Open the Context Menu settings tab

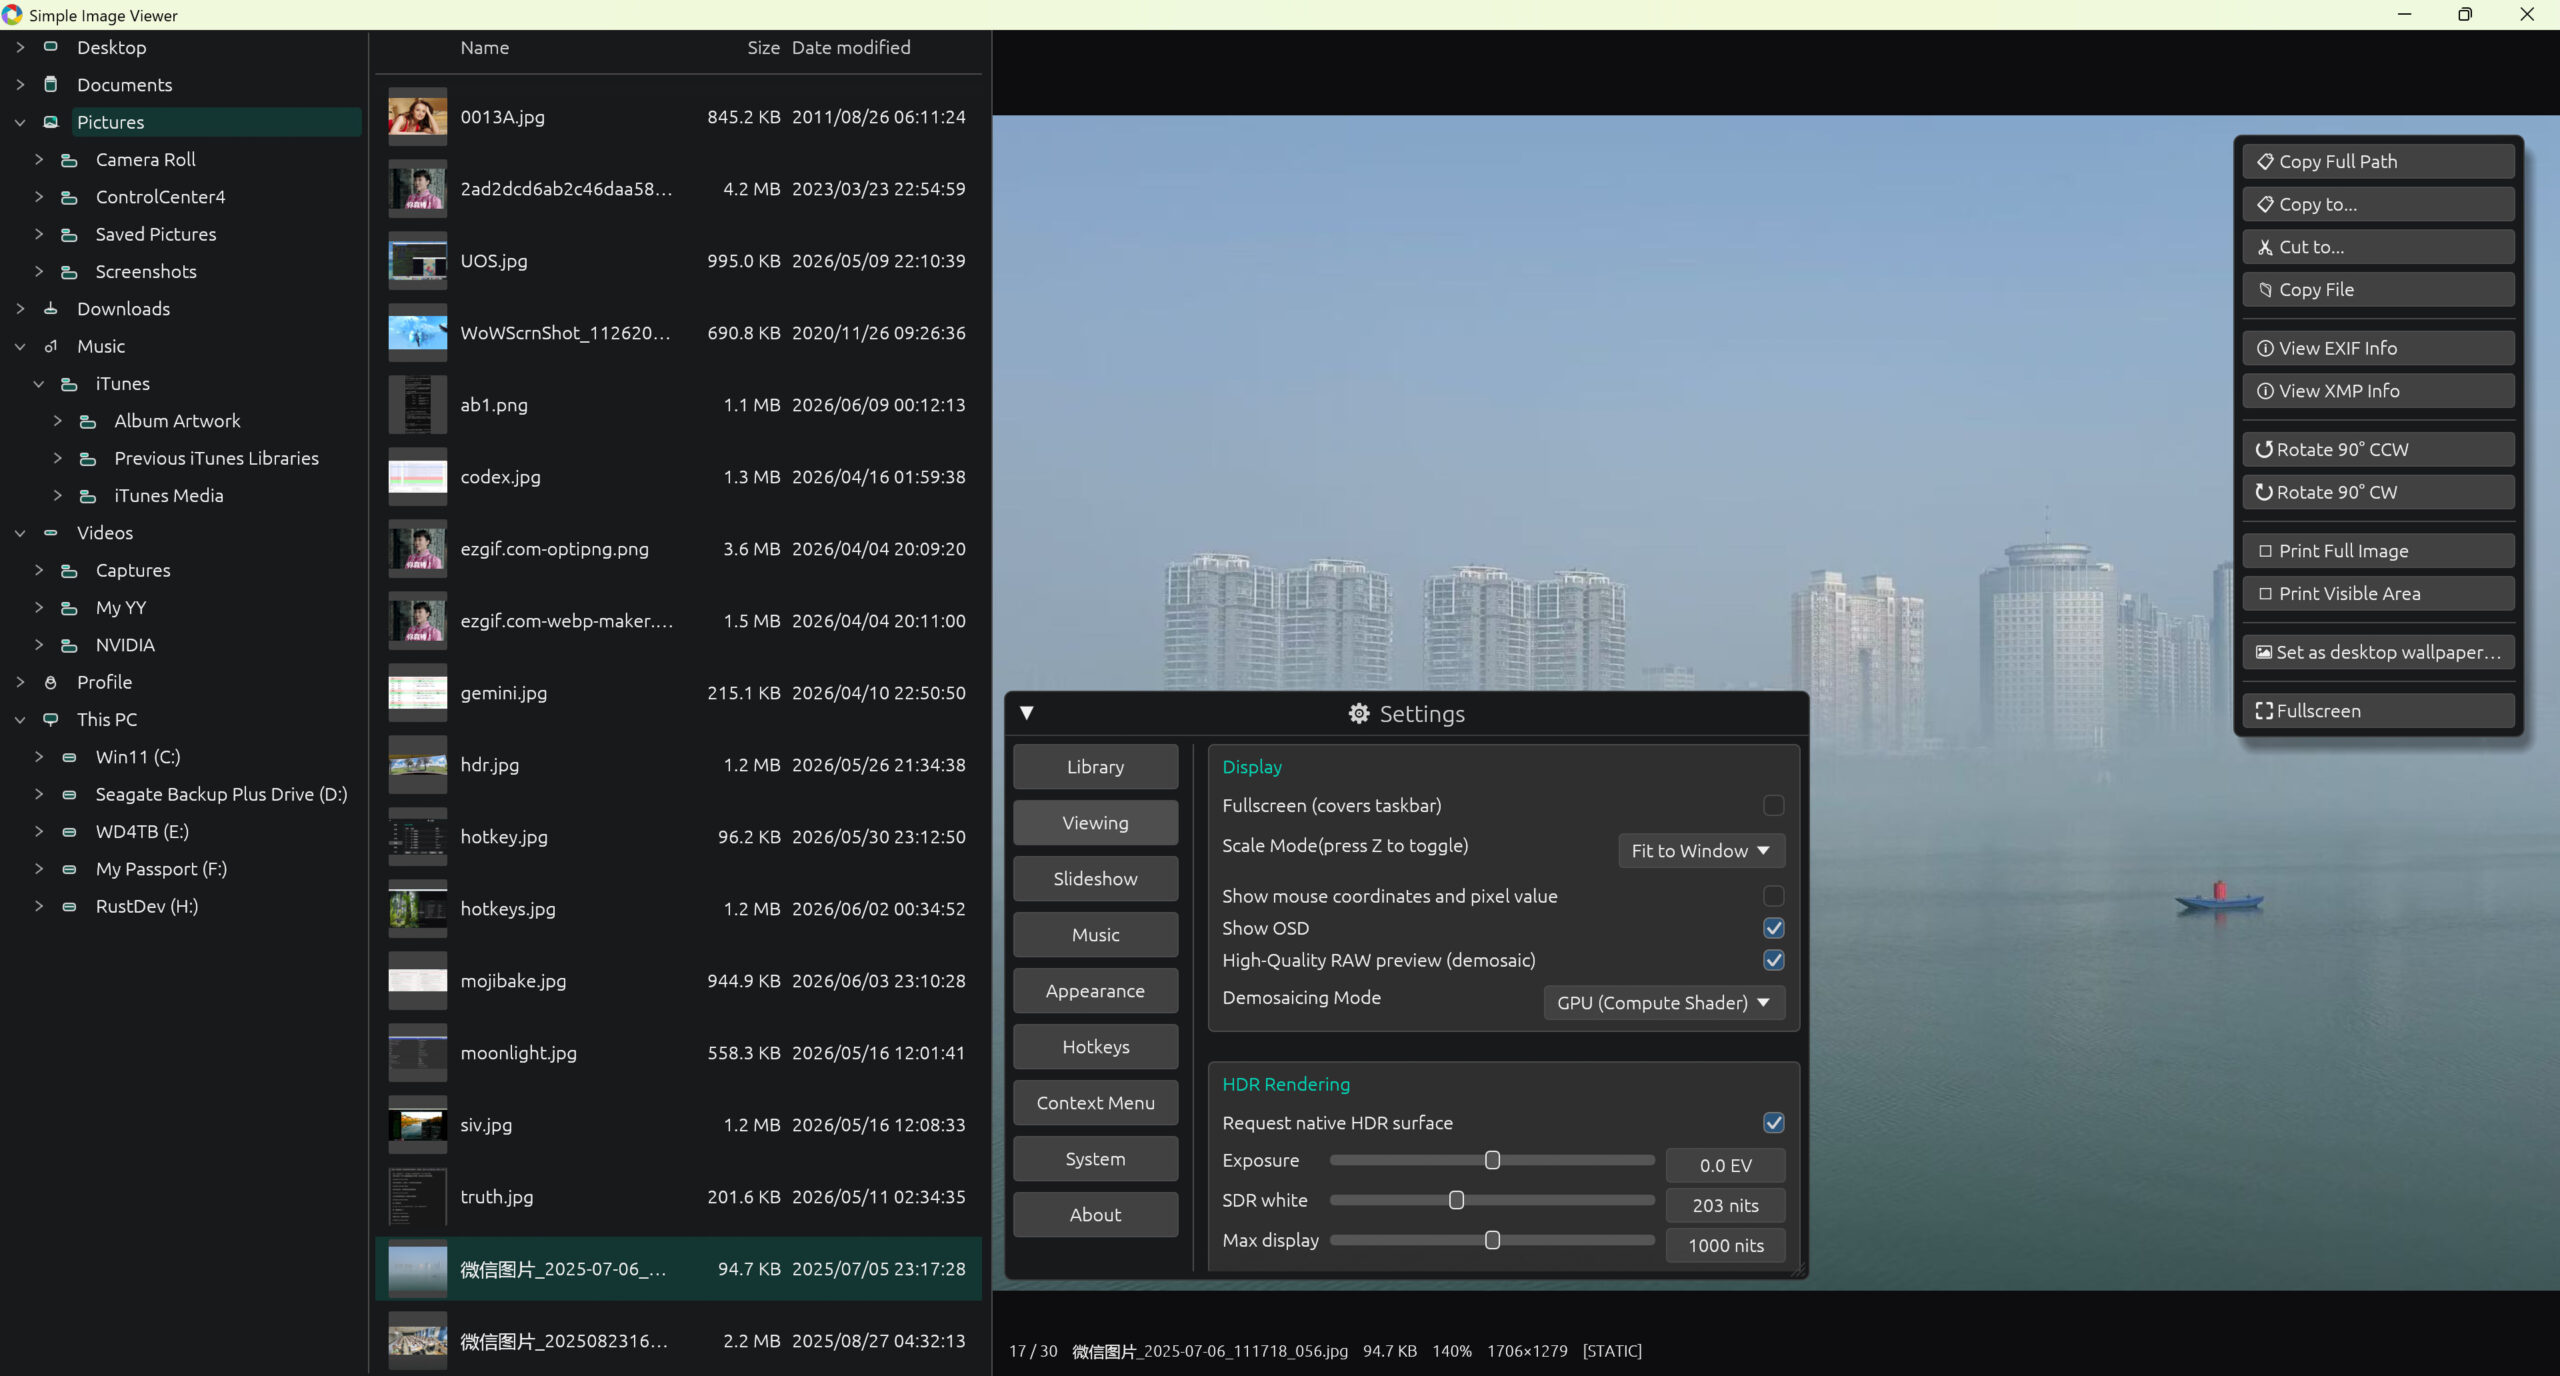tap(1095, 1103)
